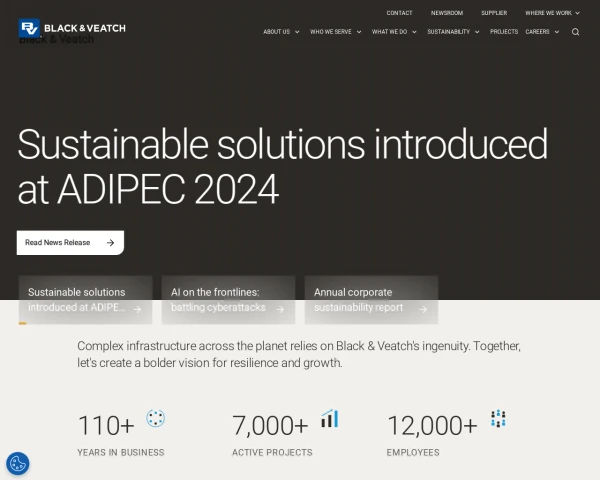Expand the Who We Serve menu

tap(335, 32)
